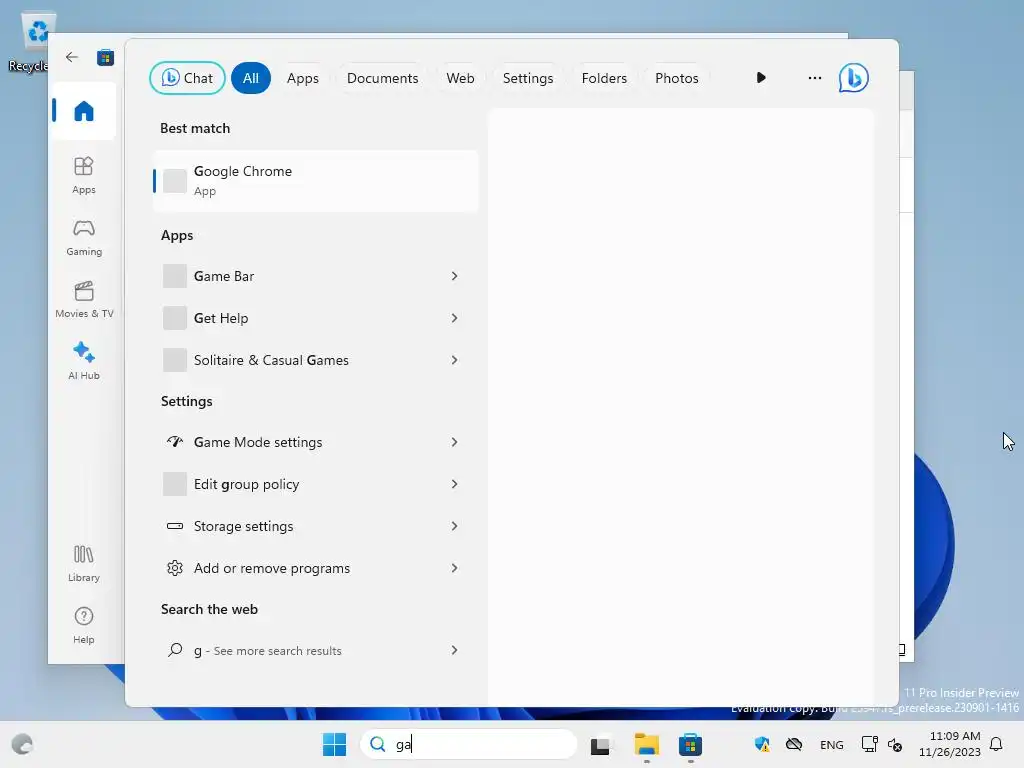
Task: Open the three-dot options menu in search
Action: [814, 78]
